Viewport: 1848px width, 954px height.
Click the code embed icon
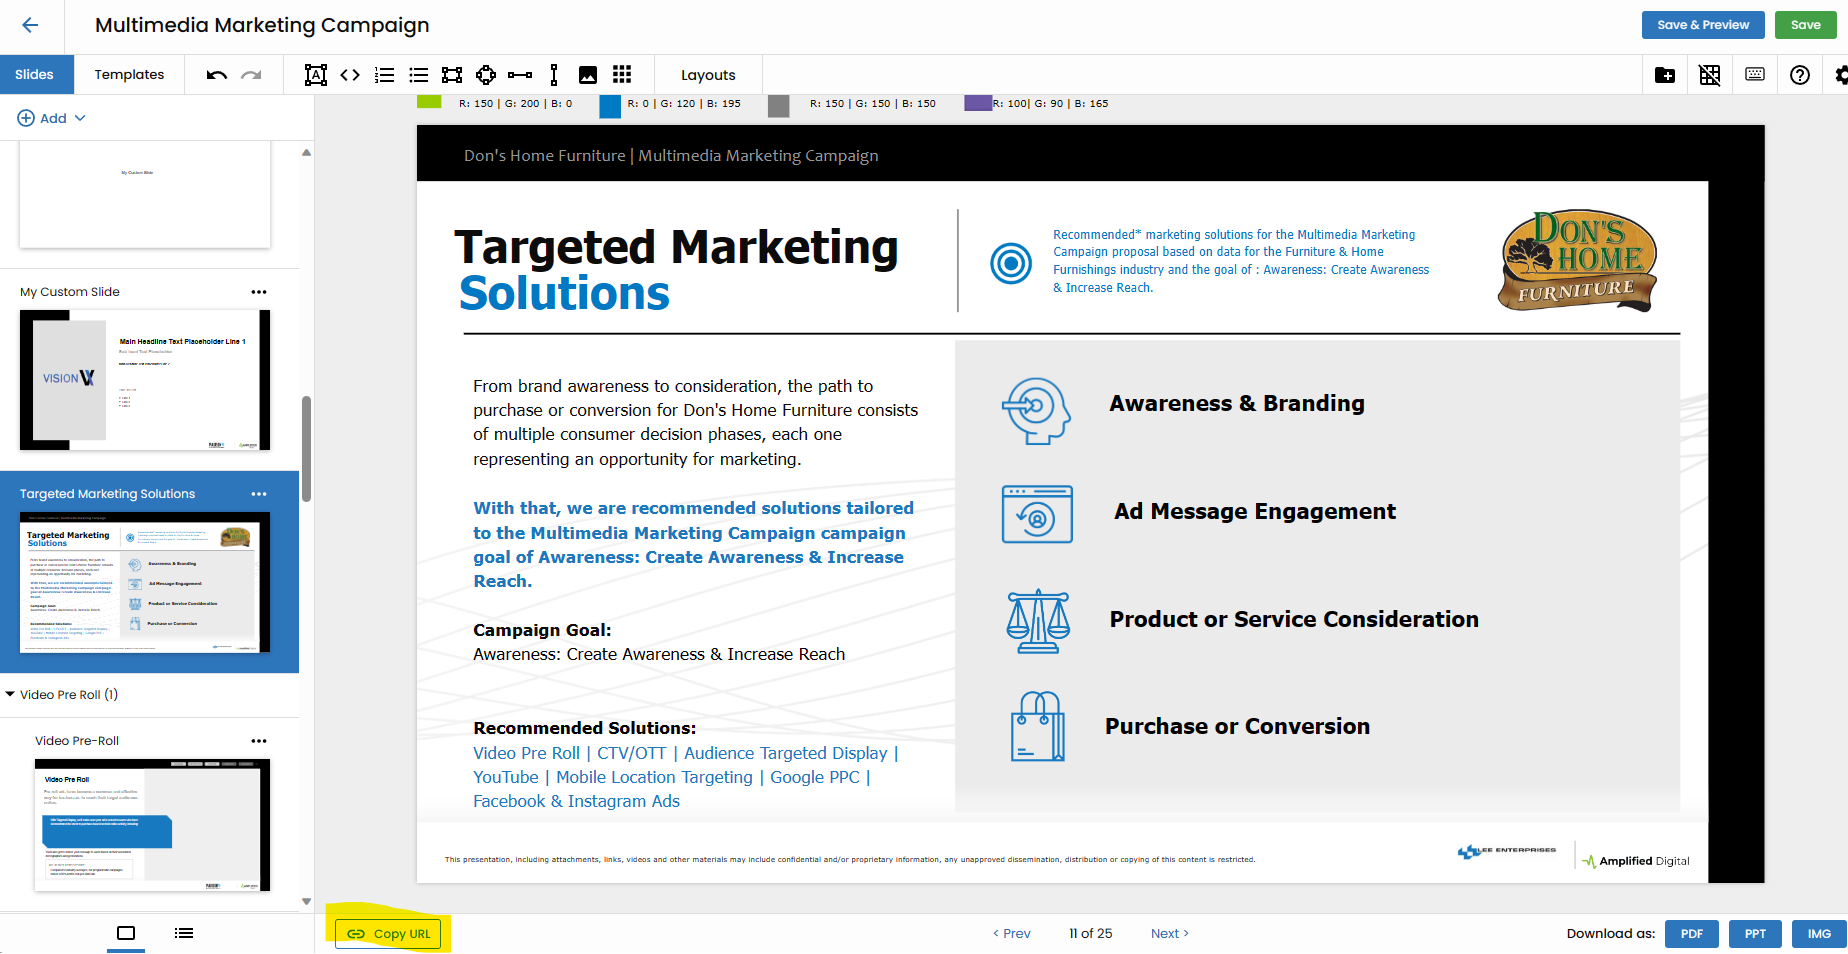pos(350,75)
